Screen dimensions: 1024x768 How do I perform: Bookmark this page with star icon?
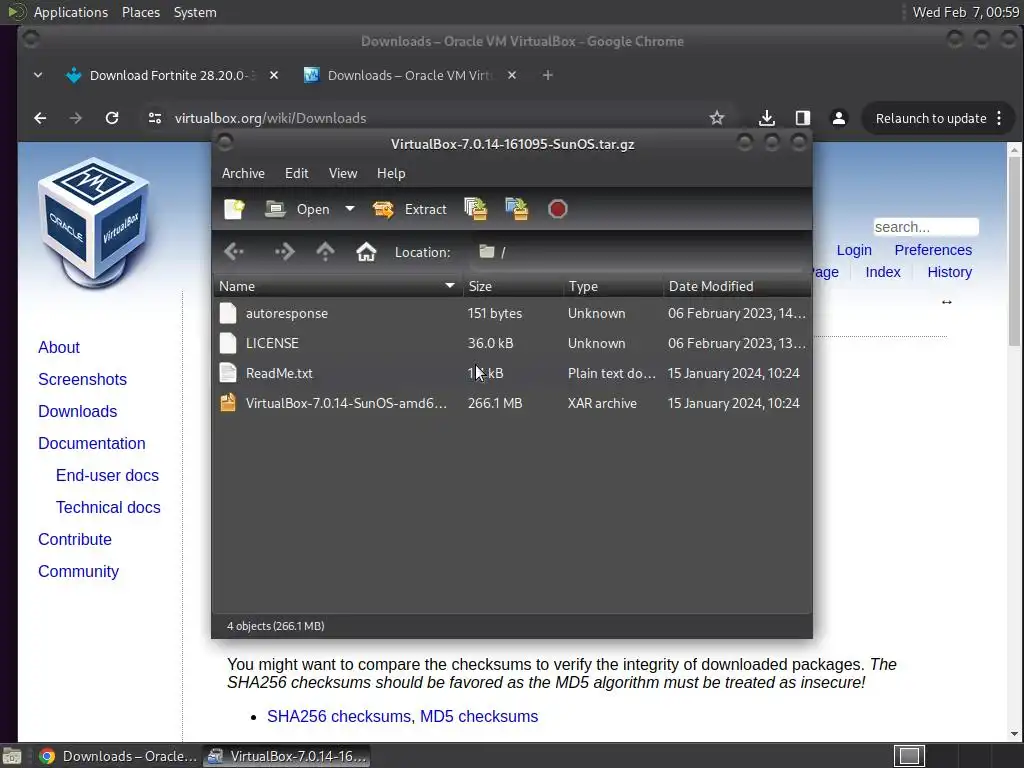(717, 118)
